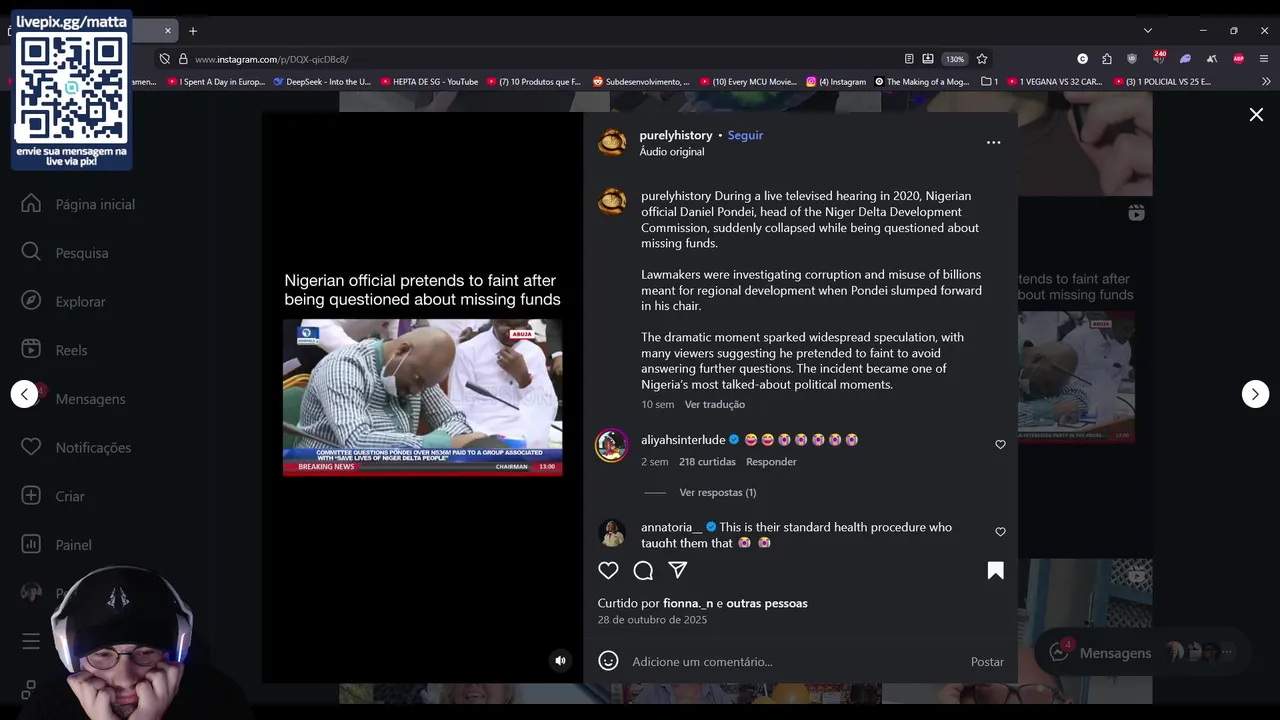Image resolution: width=1280 pixels, height=720 pixels.
Task: Open I Spent A Day in Europ... bookmark
Action: tap(216, 82)
